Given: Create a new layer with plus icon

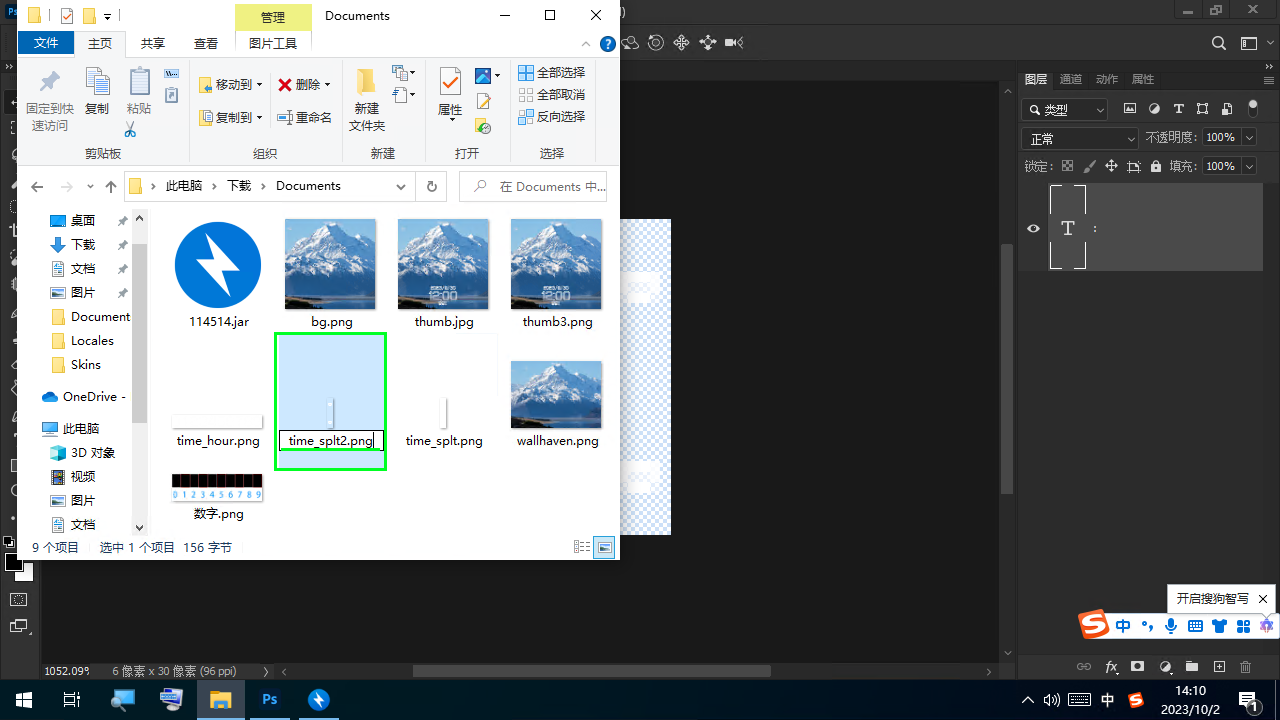Looking at the screenshot, I should [x=1219, y=667].
